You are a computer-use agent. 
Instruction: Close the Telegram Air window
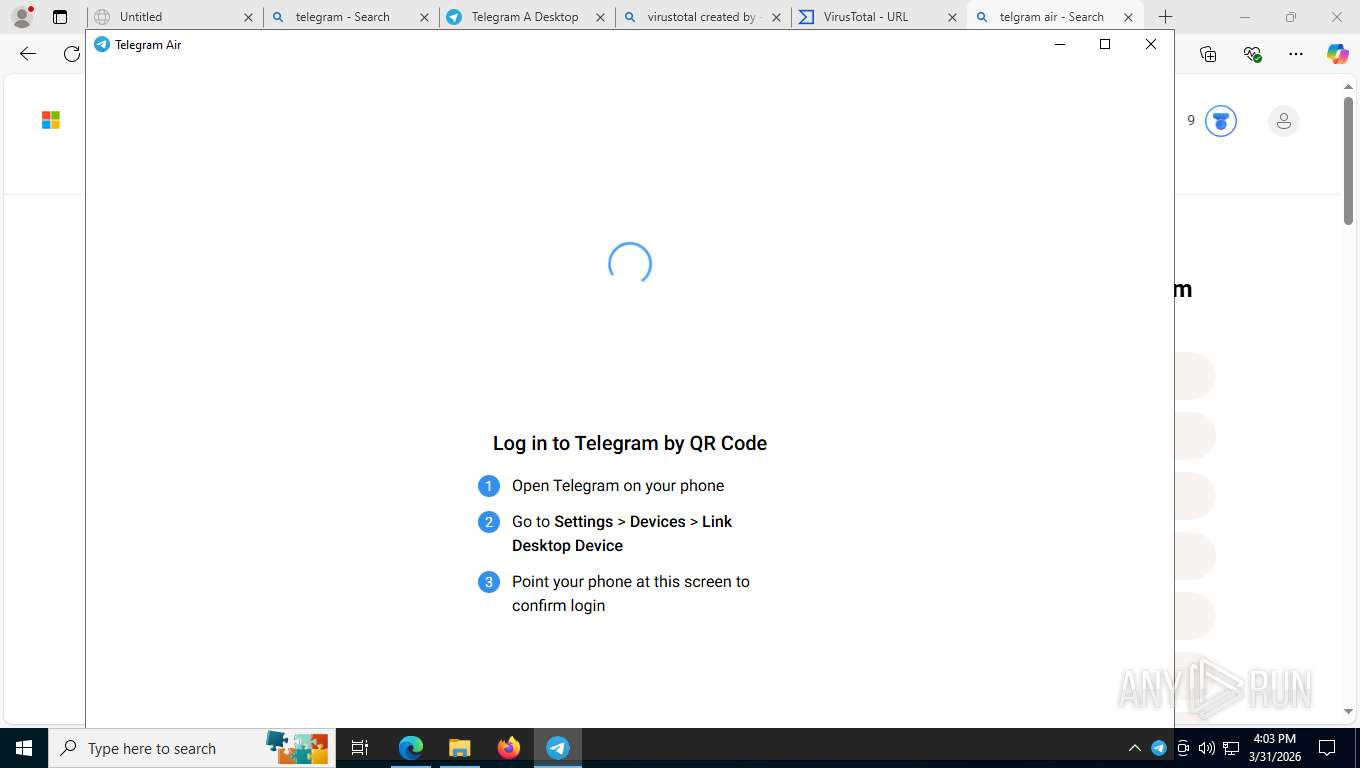click(1151, 44)
